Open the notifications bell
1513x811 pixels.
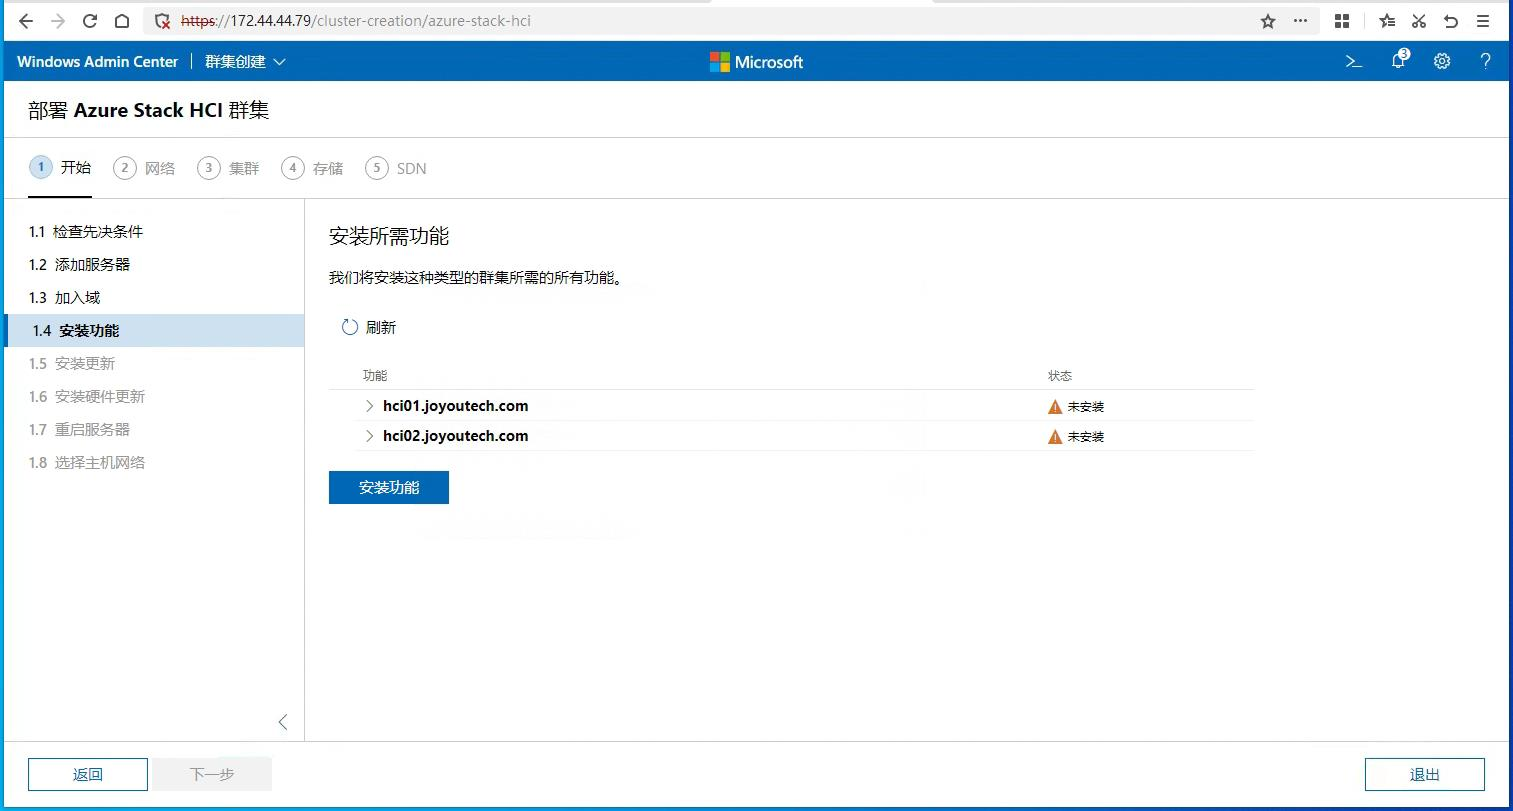pyautogui.click(x=1399, y=60)
